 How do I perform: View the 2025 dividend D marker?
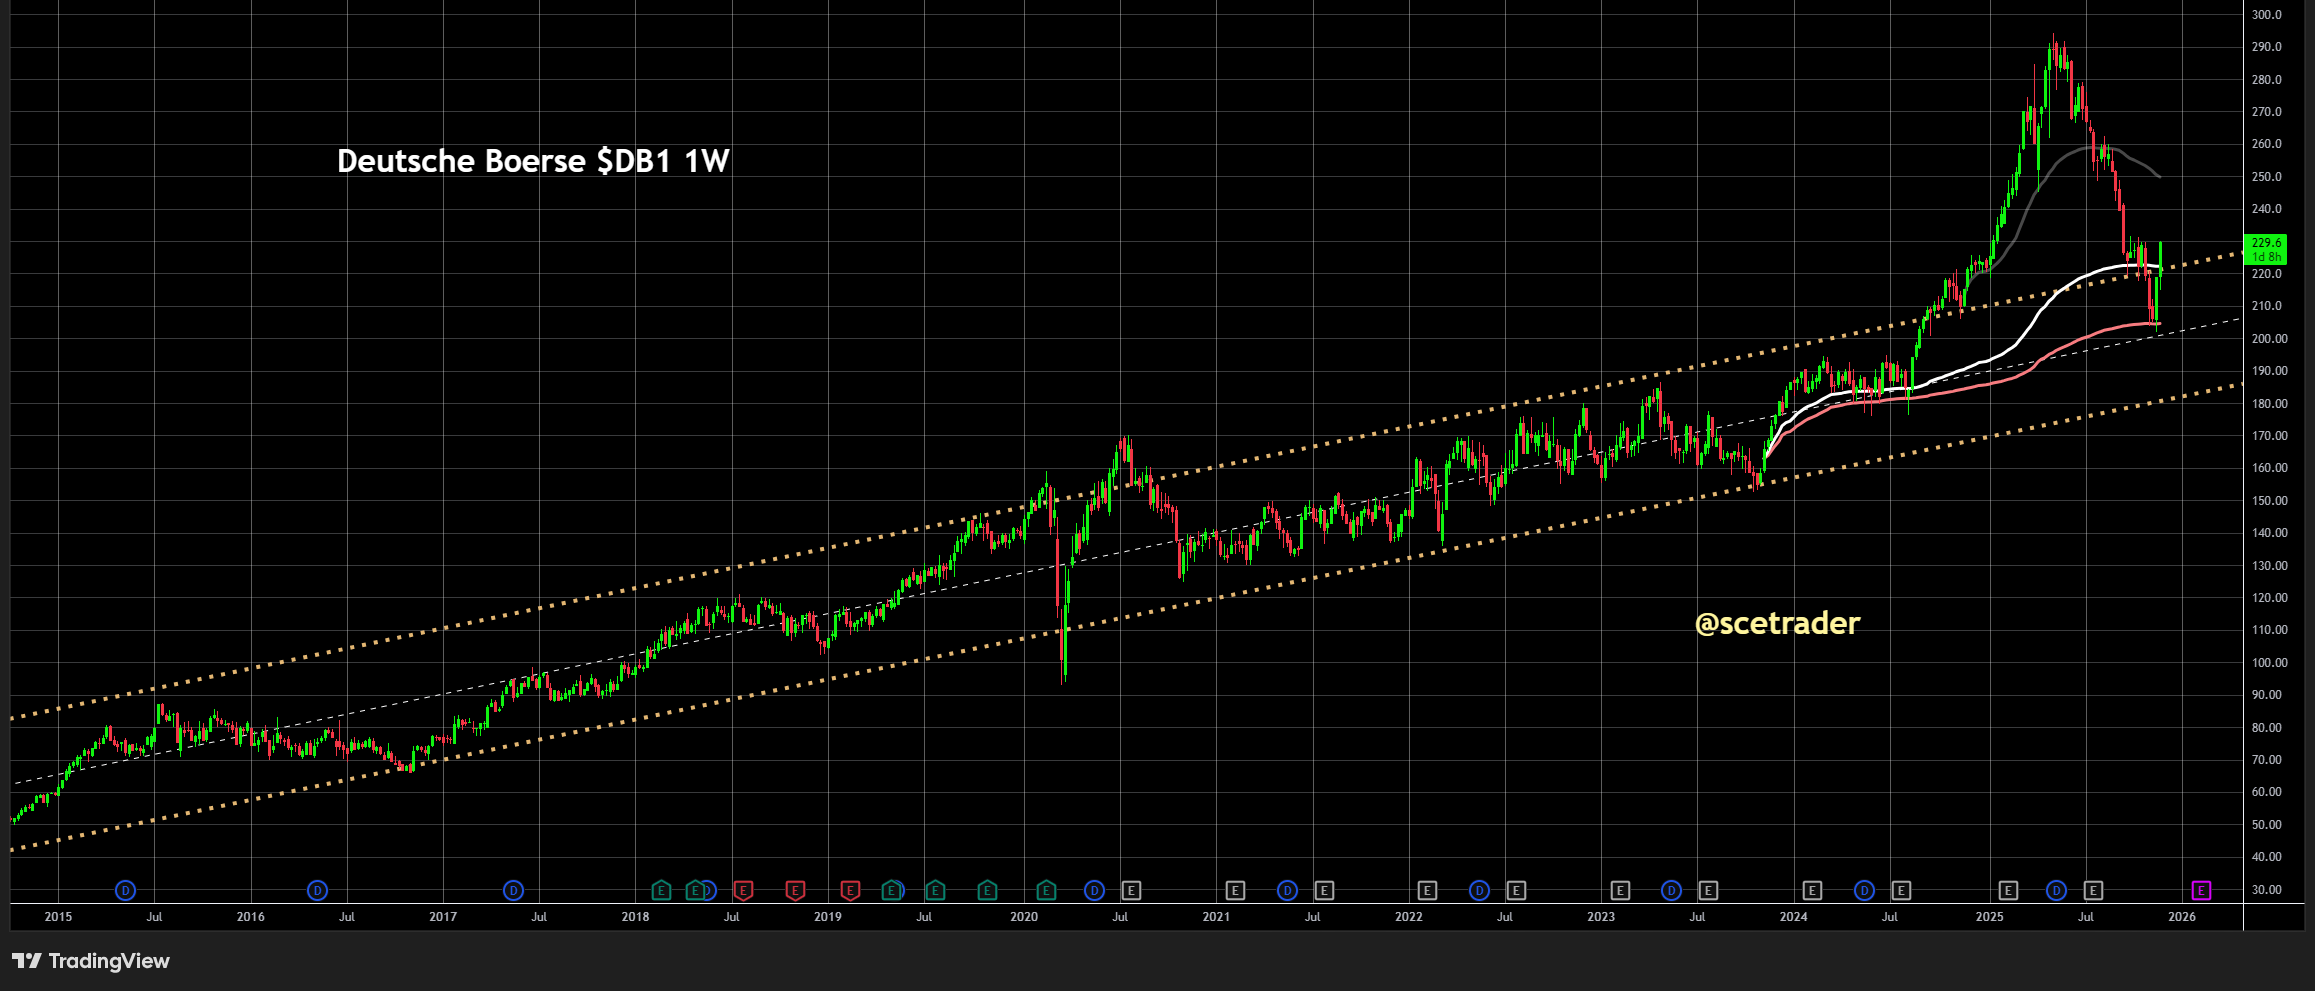[x=2056, y=890]
